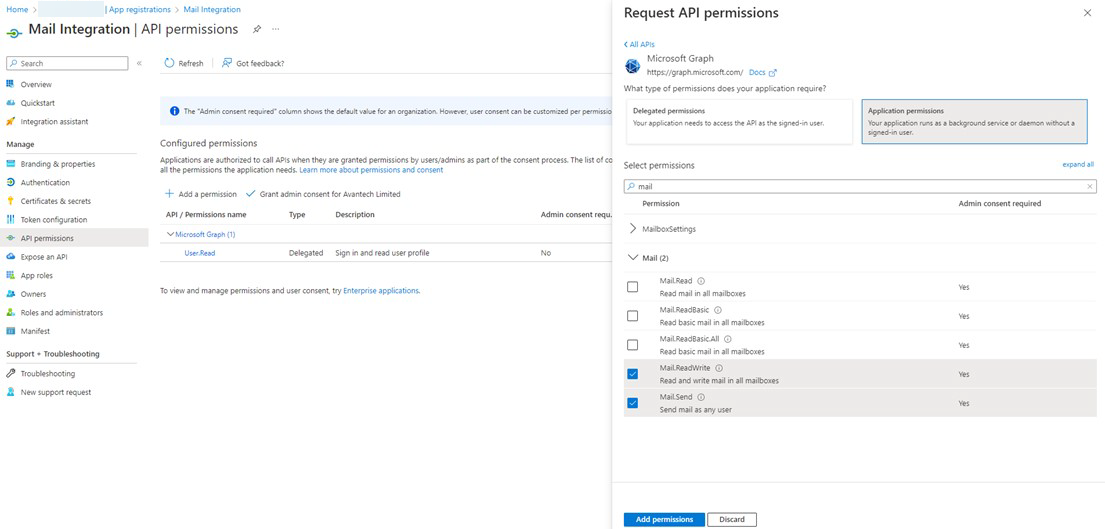Click the pin icon next to the page title

click(x=257, y=29)
